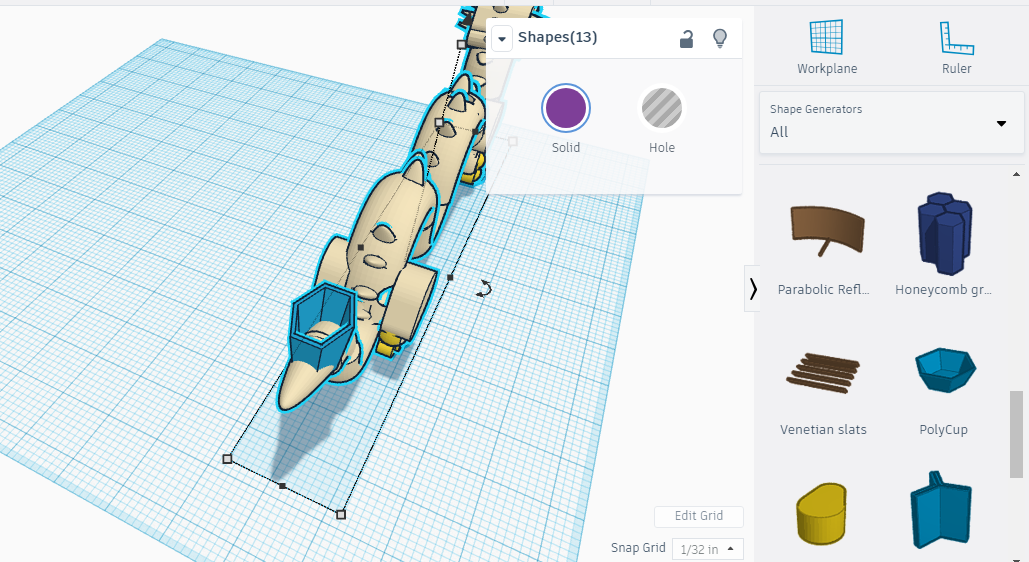Click the Parabolic Refl... label

[x=823, y=290]
